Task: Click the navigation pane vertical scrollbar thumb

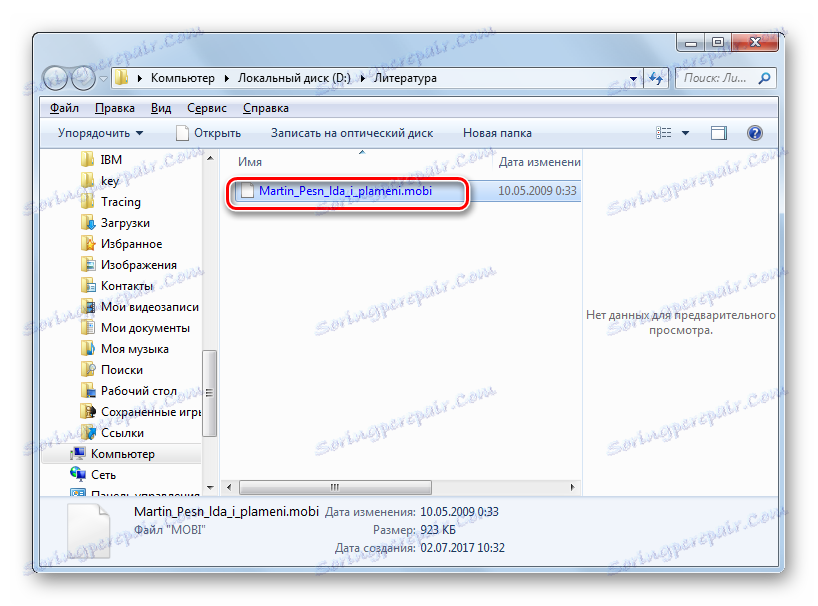Action: (210, 393)
